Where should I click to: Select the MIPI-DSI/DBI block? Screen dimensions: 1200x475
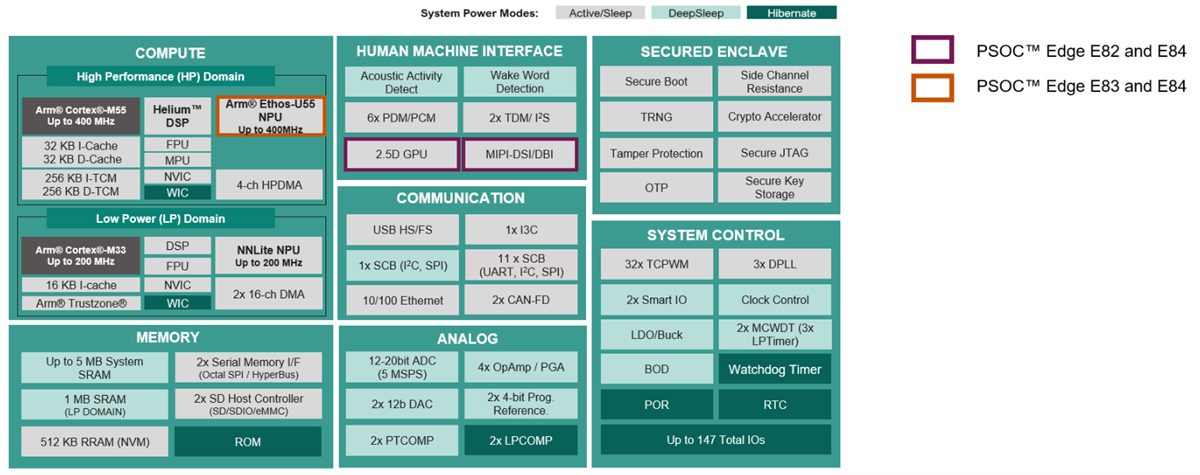(520, 155)
